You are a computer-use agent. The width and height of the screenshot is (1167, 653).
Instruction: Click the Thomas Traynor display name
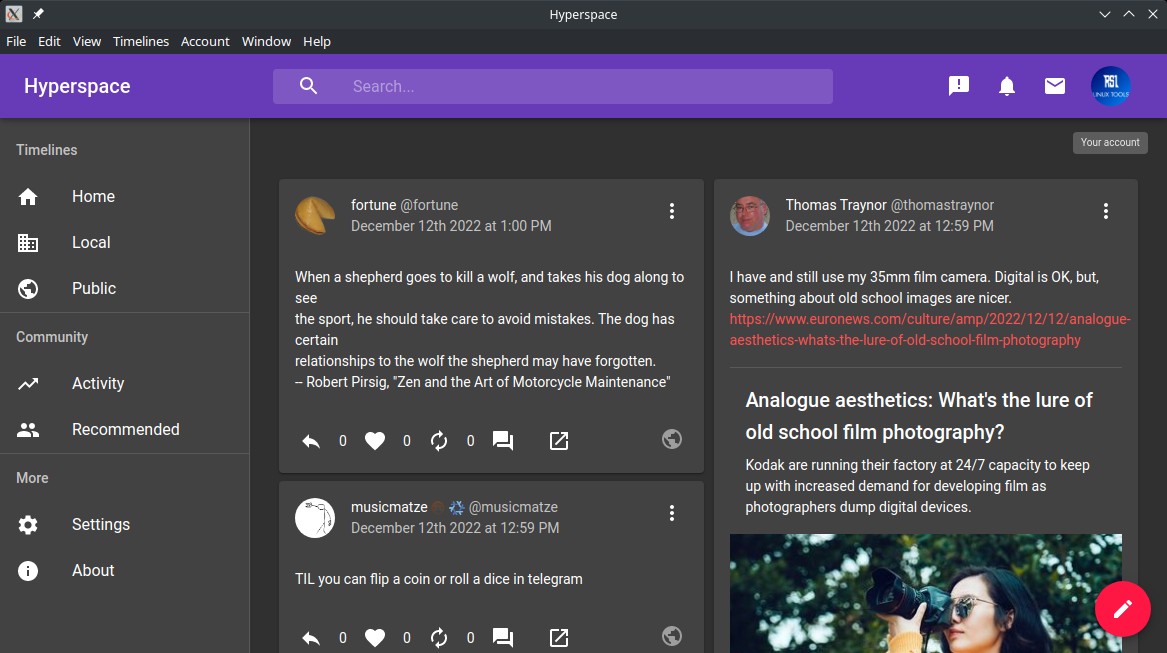click(x=836, y=205)
